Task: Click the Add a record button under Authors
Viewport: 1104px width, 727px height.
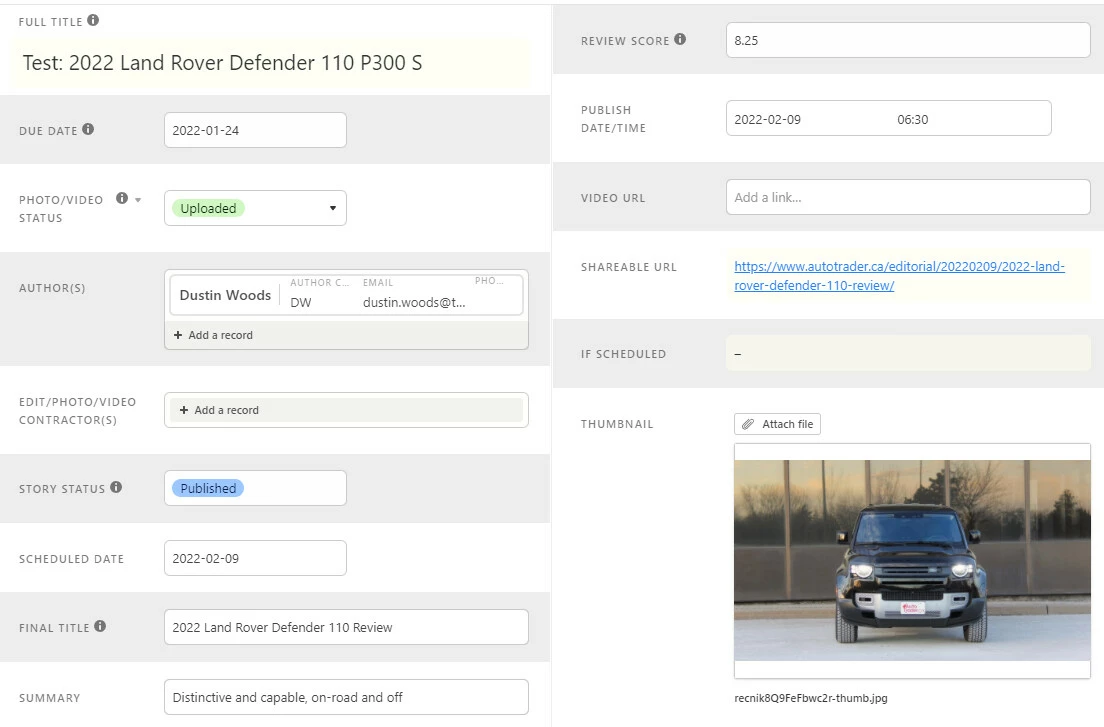Action: (346, 336)
